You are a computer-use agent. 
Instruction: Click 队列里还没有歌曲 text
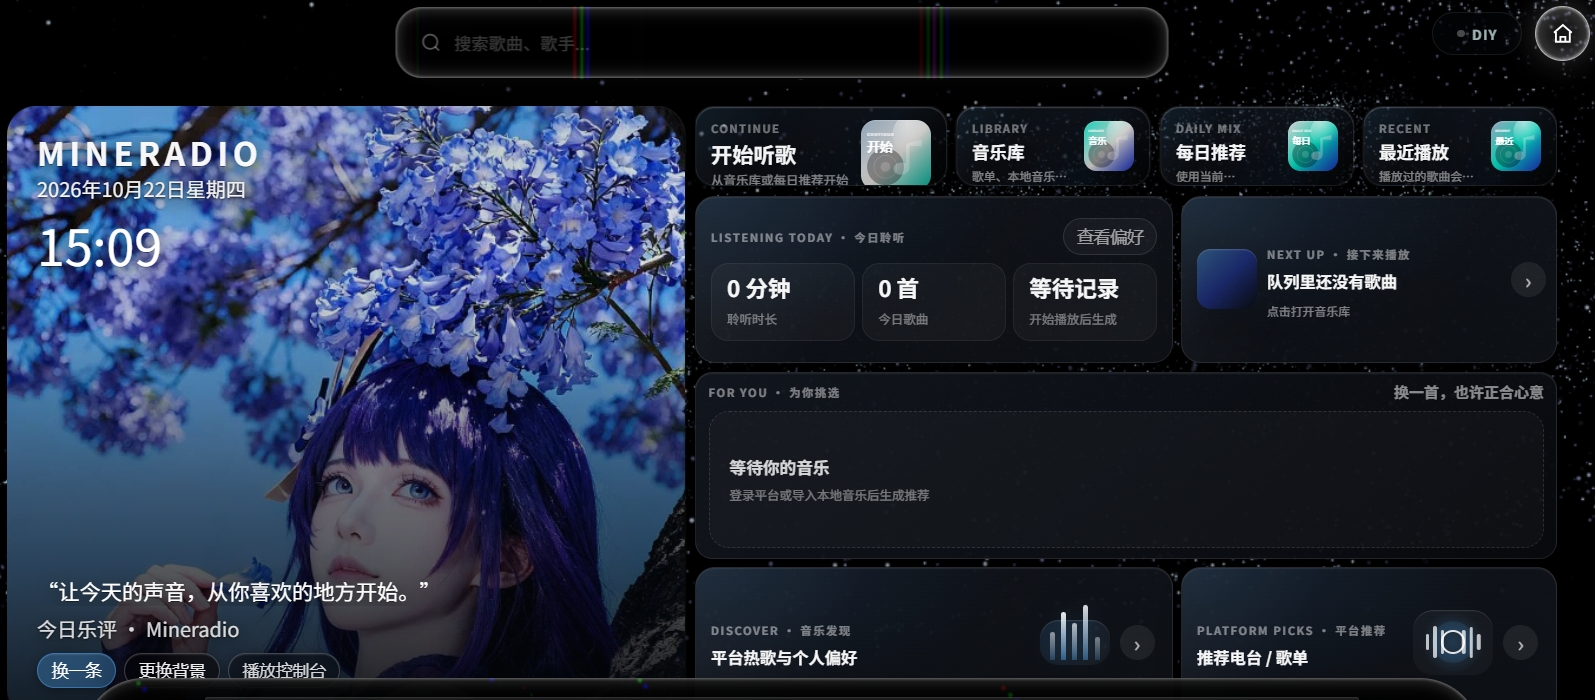coord(1332,282)
